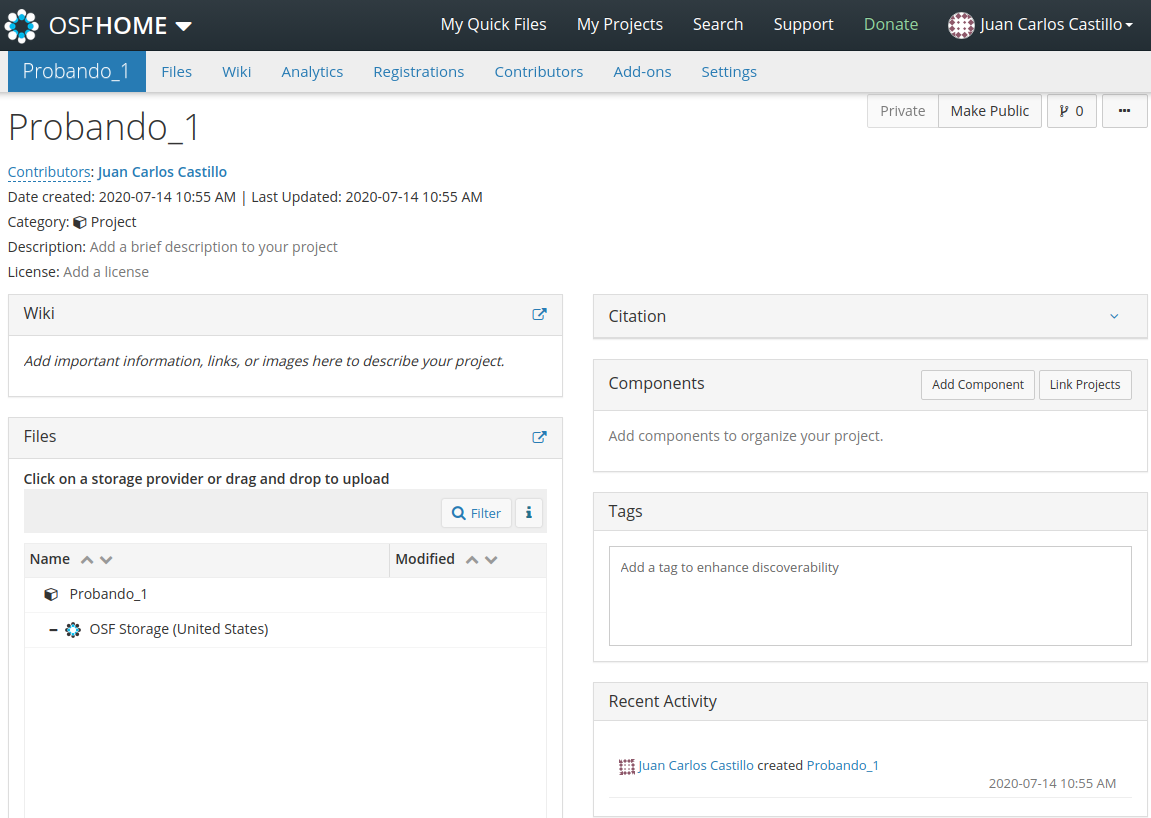Screen dimensions: 1151x818
Task: Click the Contributors label link
Action: point(49,172)
